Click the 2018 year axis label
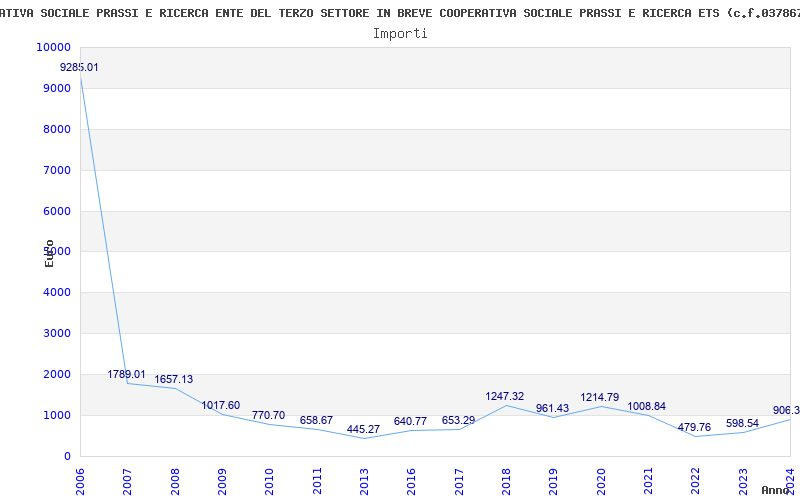This screenshot has height=500, width=800. pos(506,479)
